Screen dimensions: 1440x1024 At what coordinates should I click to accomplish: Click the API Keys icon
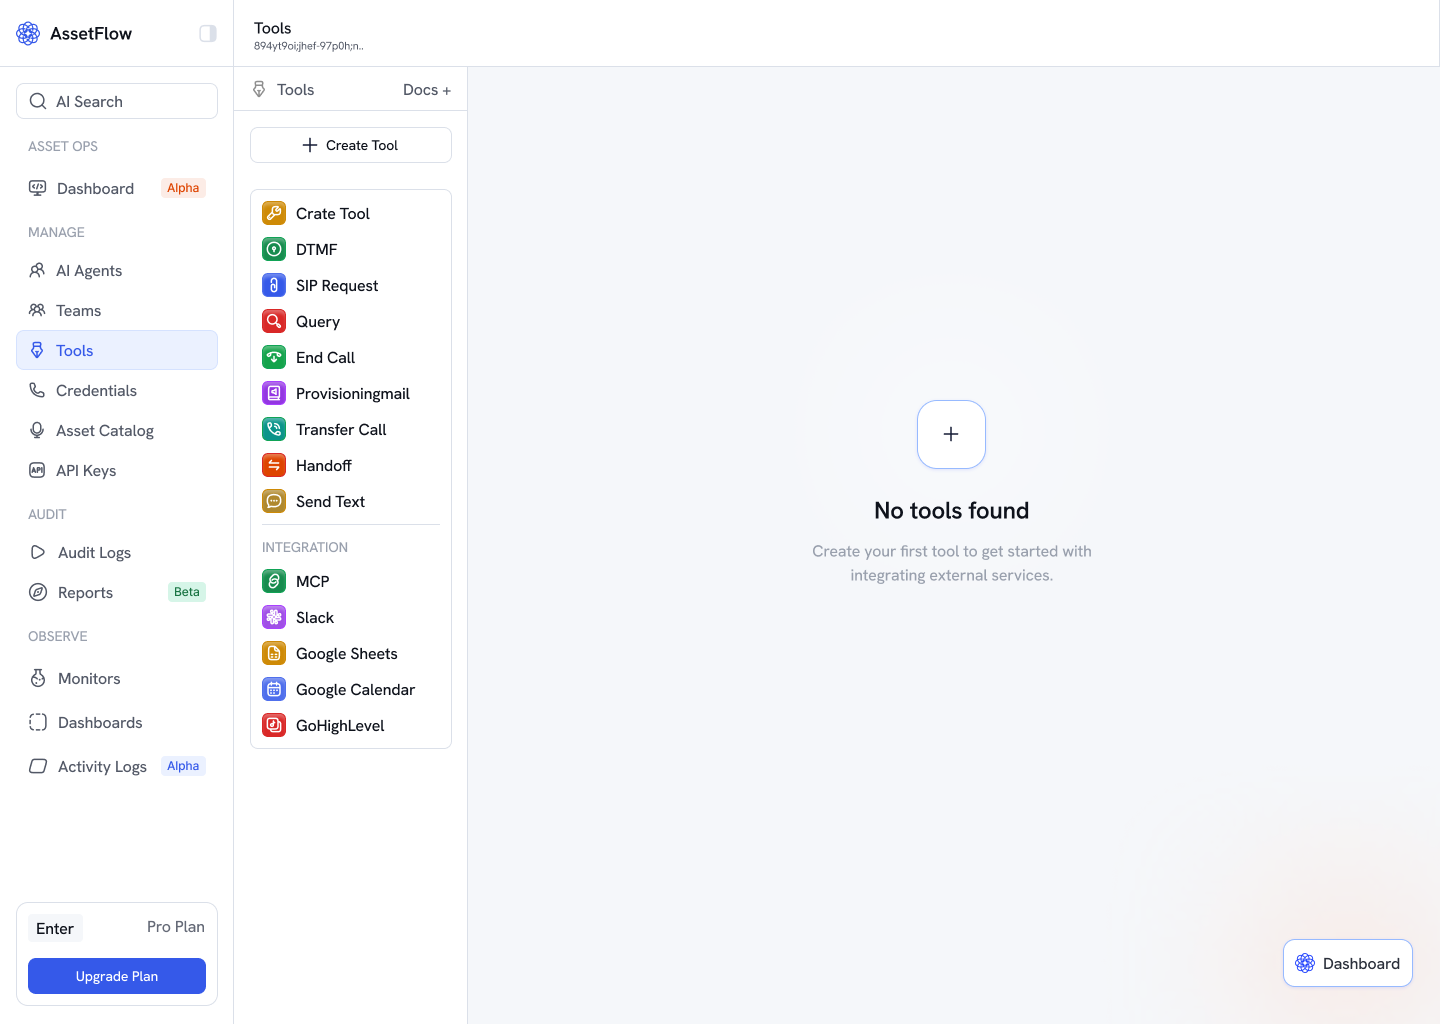coord(37,470)
